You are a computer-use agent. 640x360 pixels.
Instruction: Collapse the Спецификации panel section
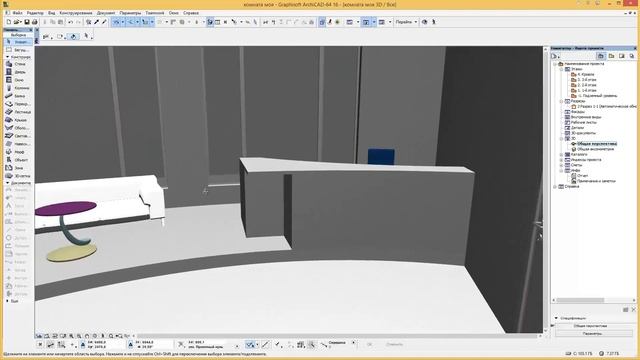pyautogui.click(x=556, y=318)
